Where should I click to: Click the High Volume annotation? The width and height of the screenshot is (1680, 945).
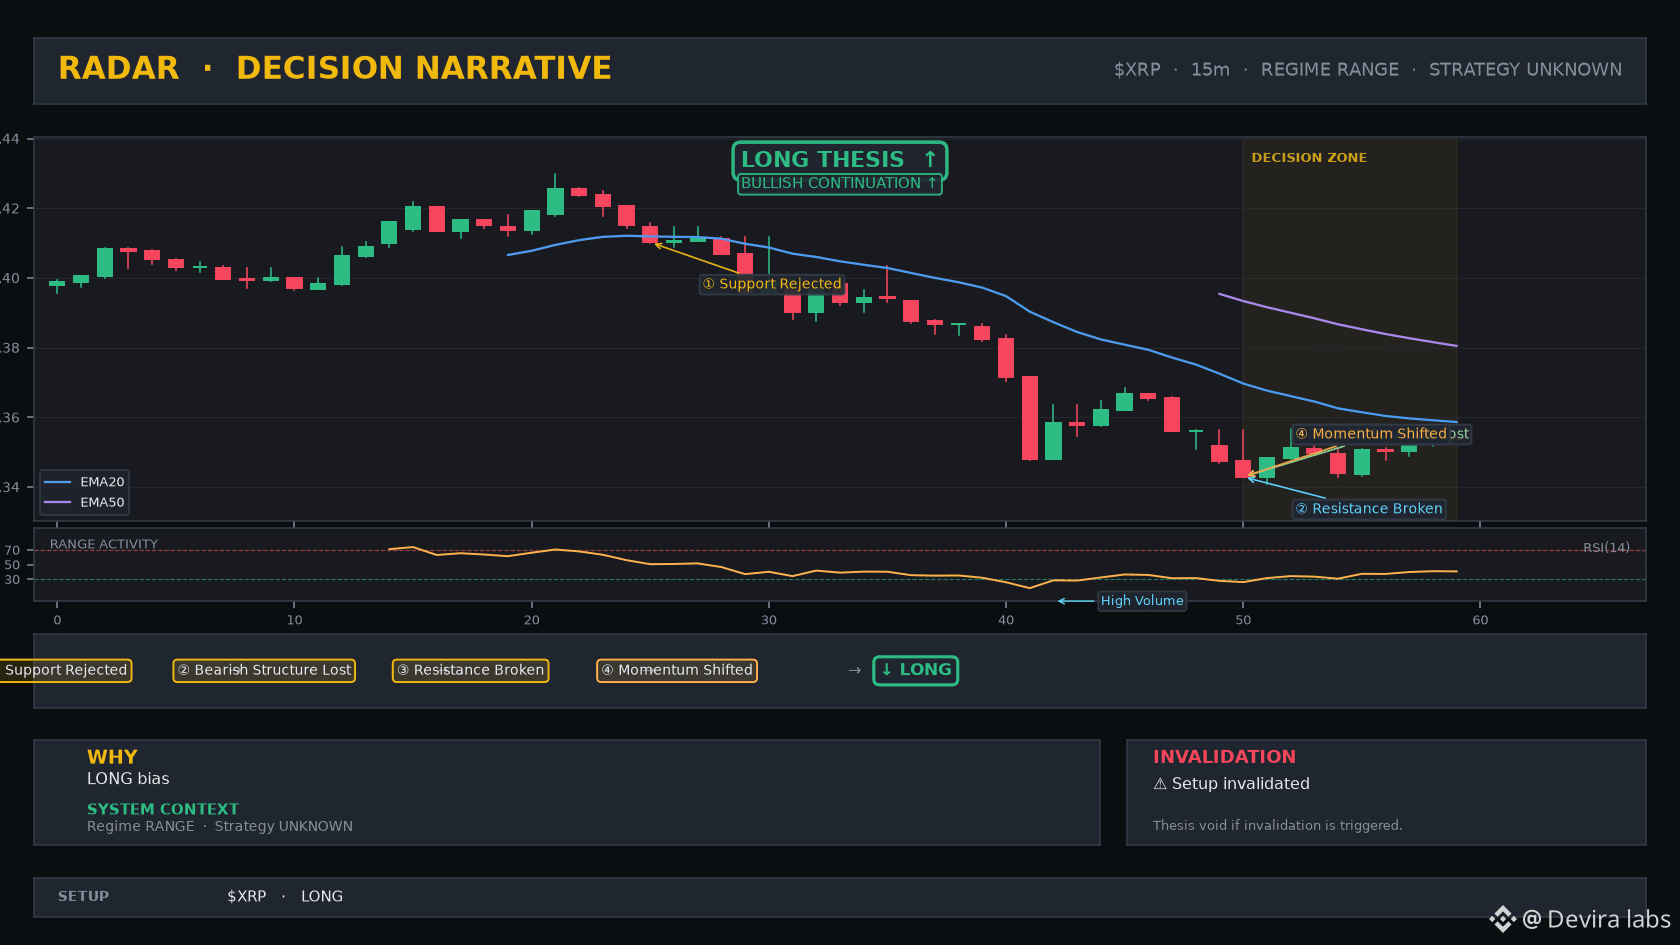tap(1142, 601)
